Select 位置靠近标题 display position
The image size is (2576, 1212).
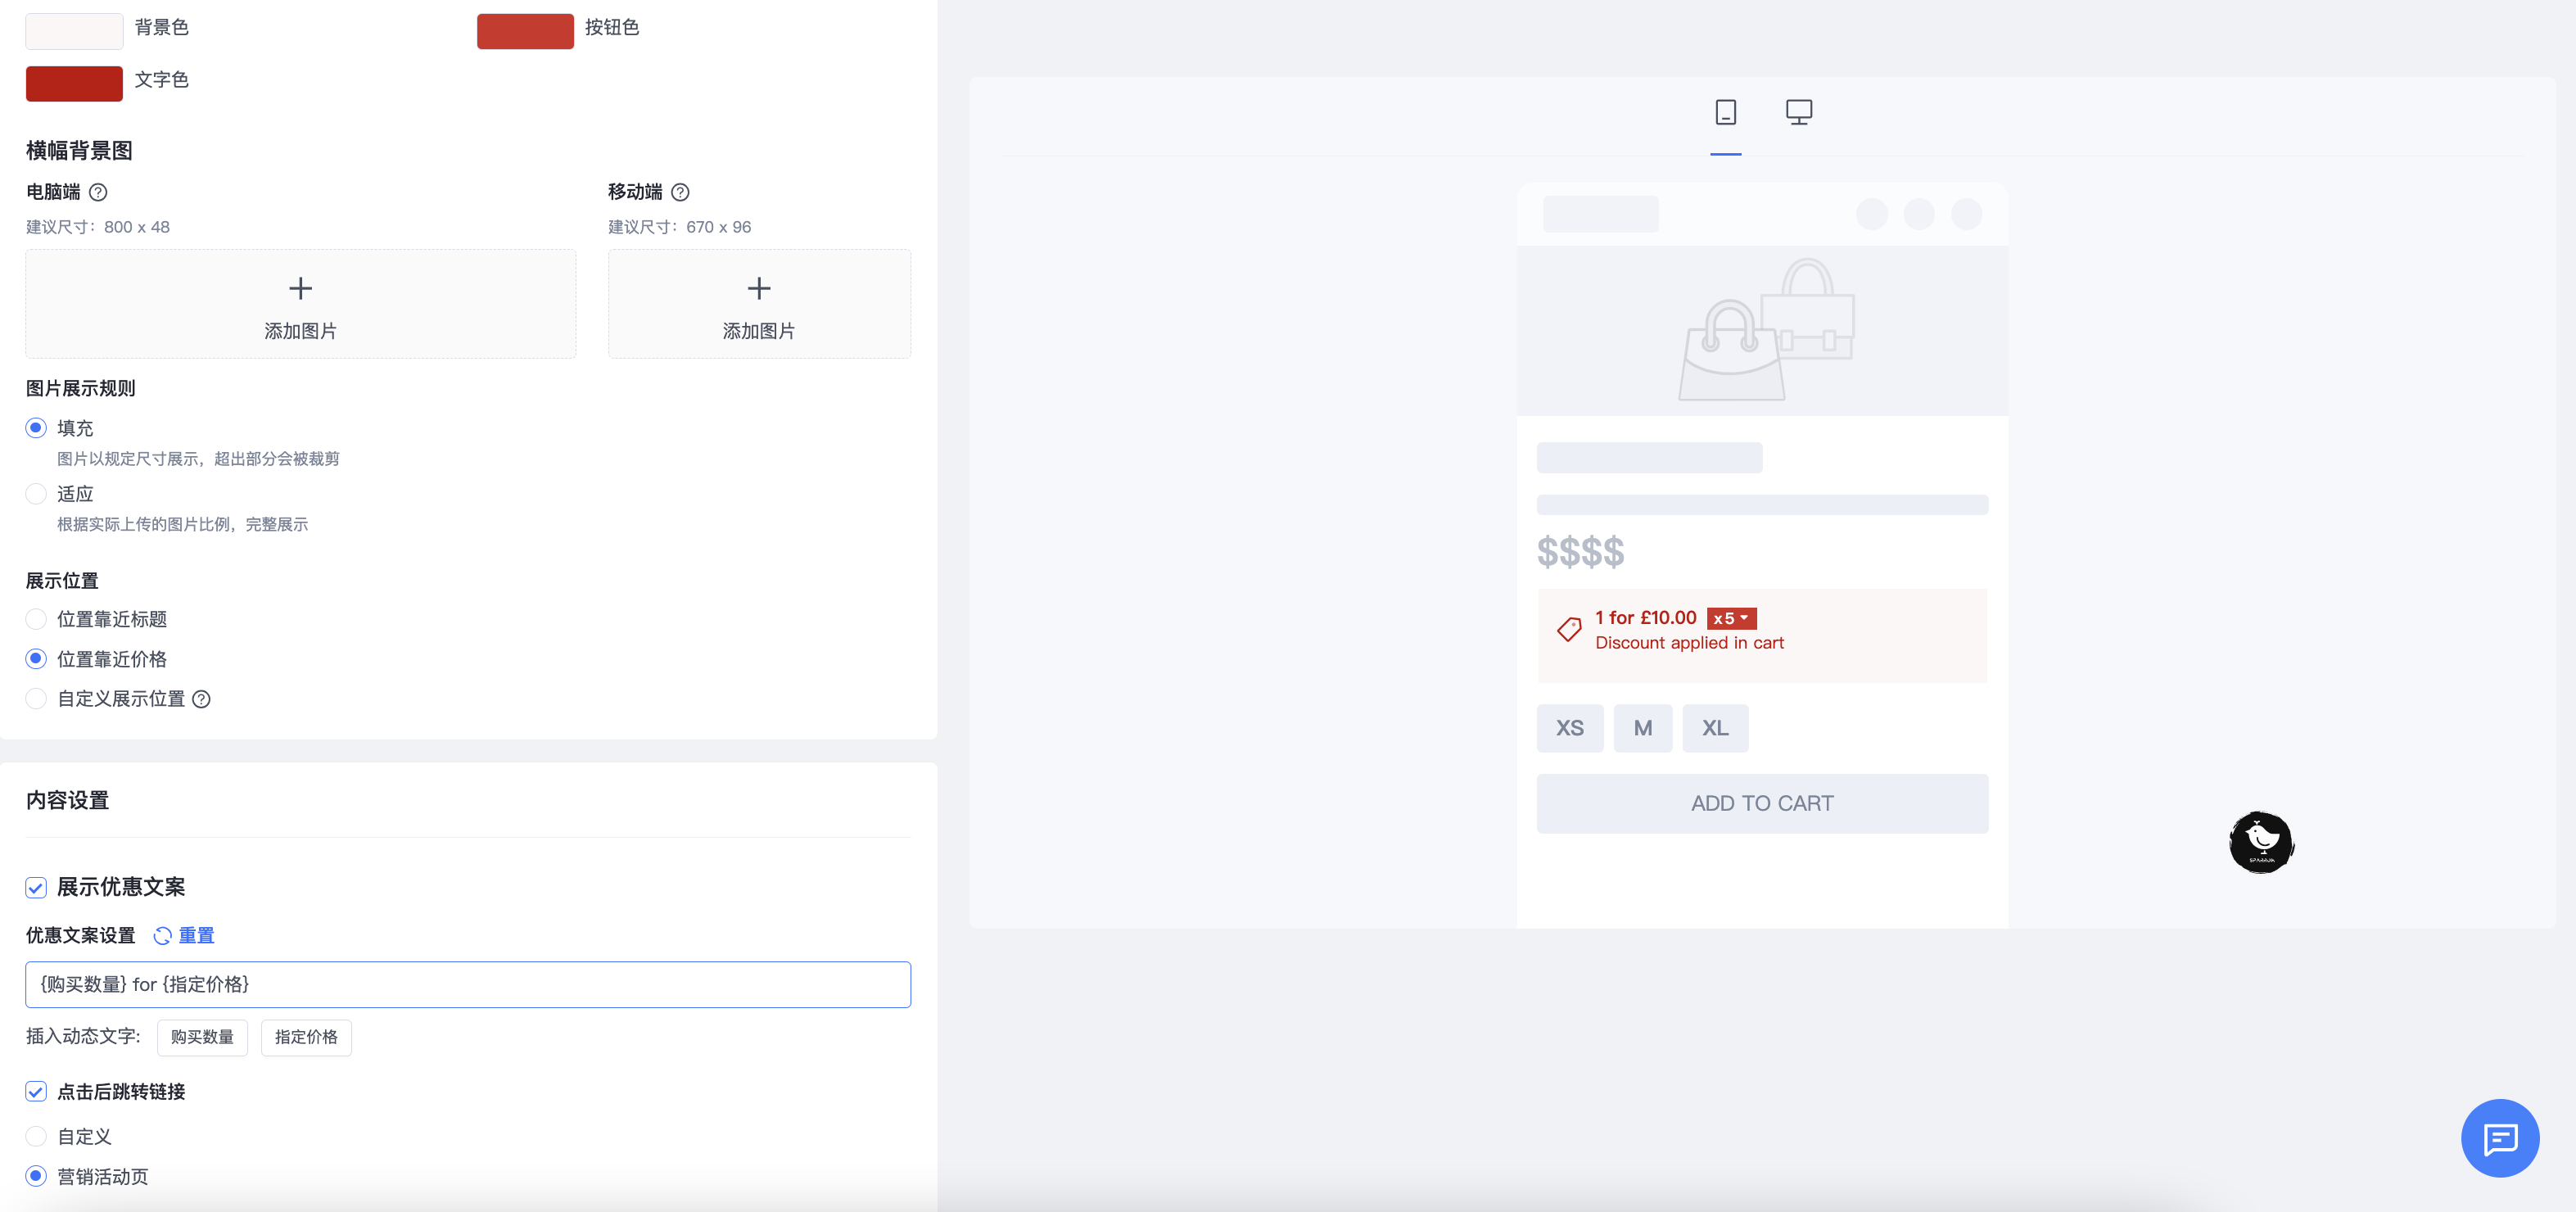click(36, 619)
